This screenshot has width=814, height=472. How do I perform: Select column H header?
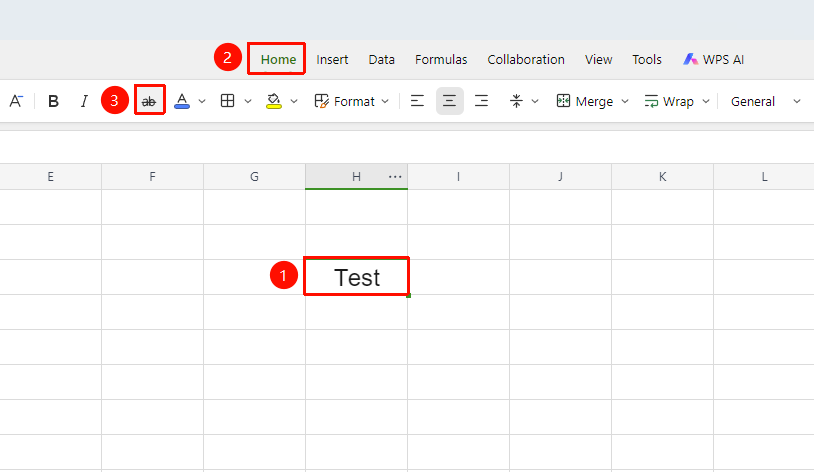coord(356,177)
